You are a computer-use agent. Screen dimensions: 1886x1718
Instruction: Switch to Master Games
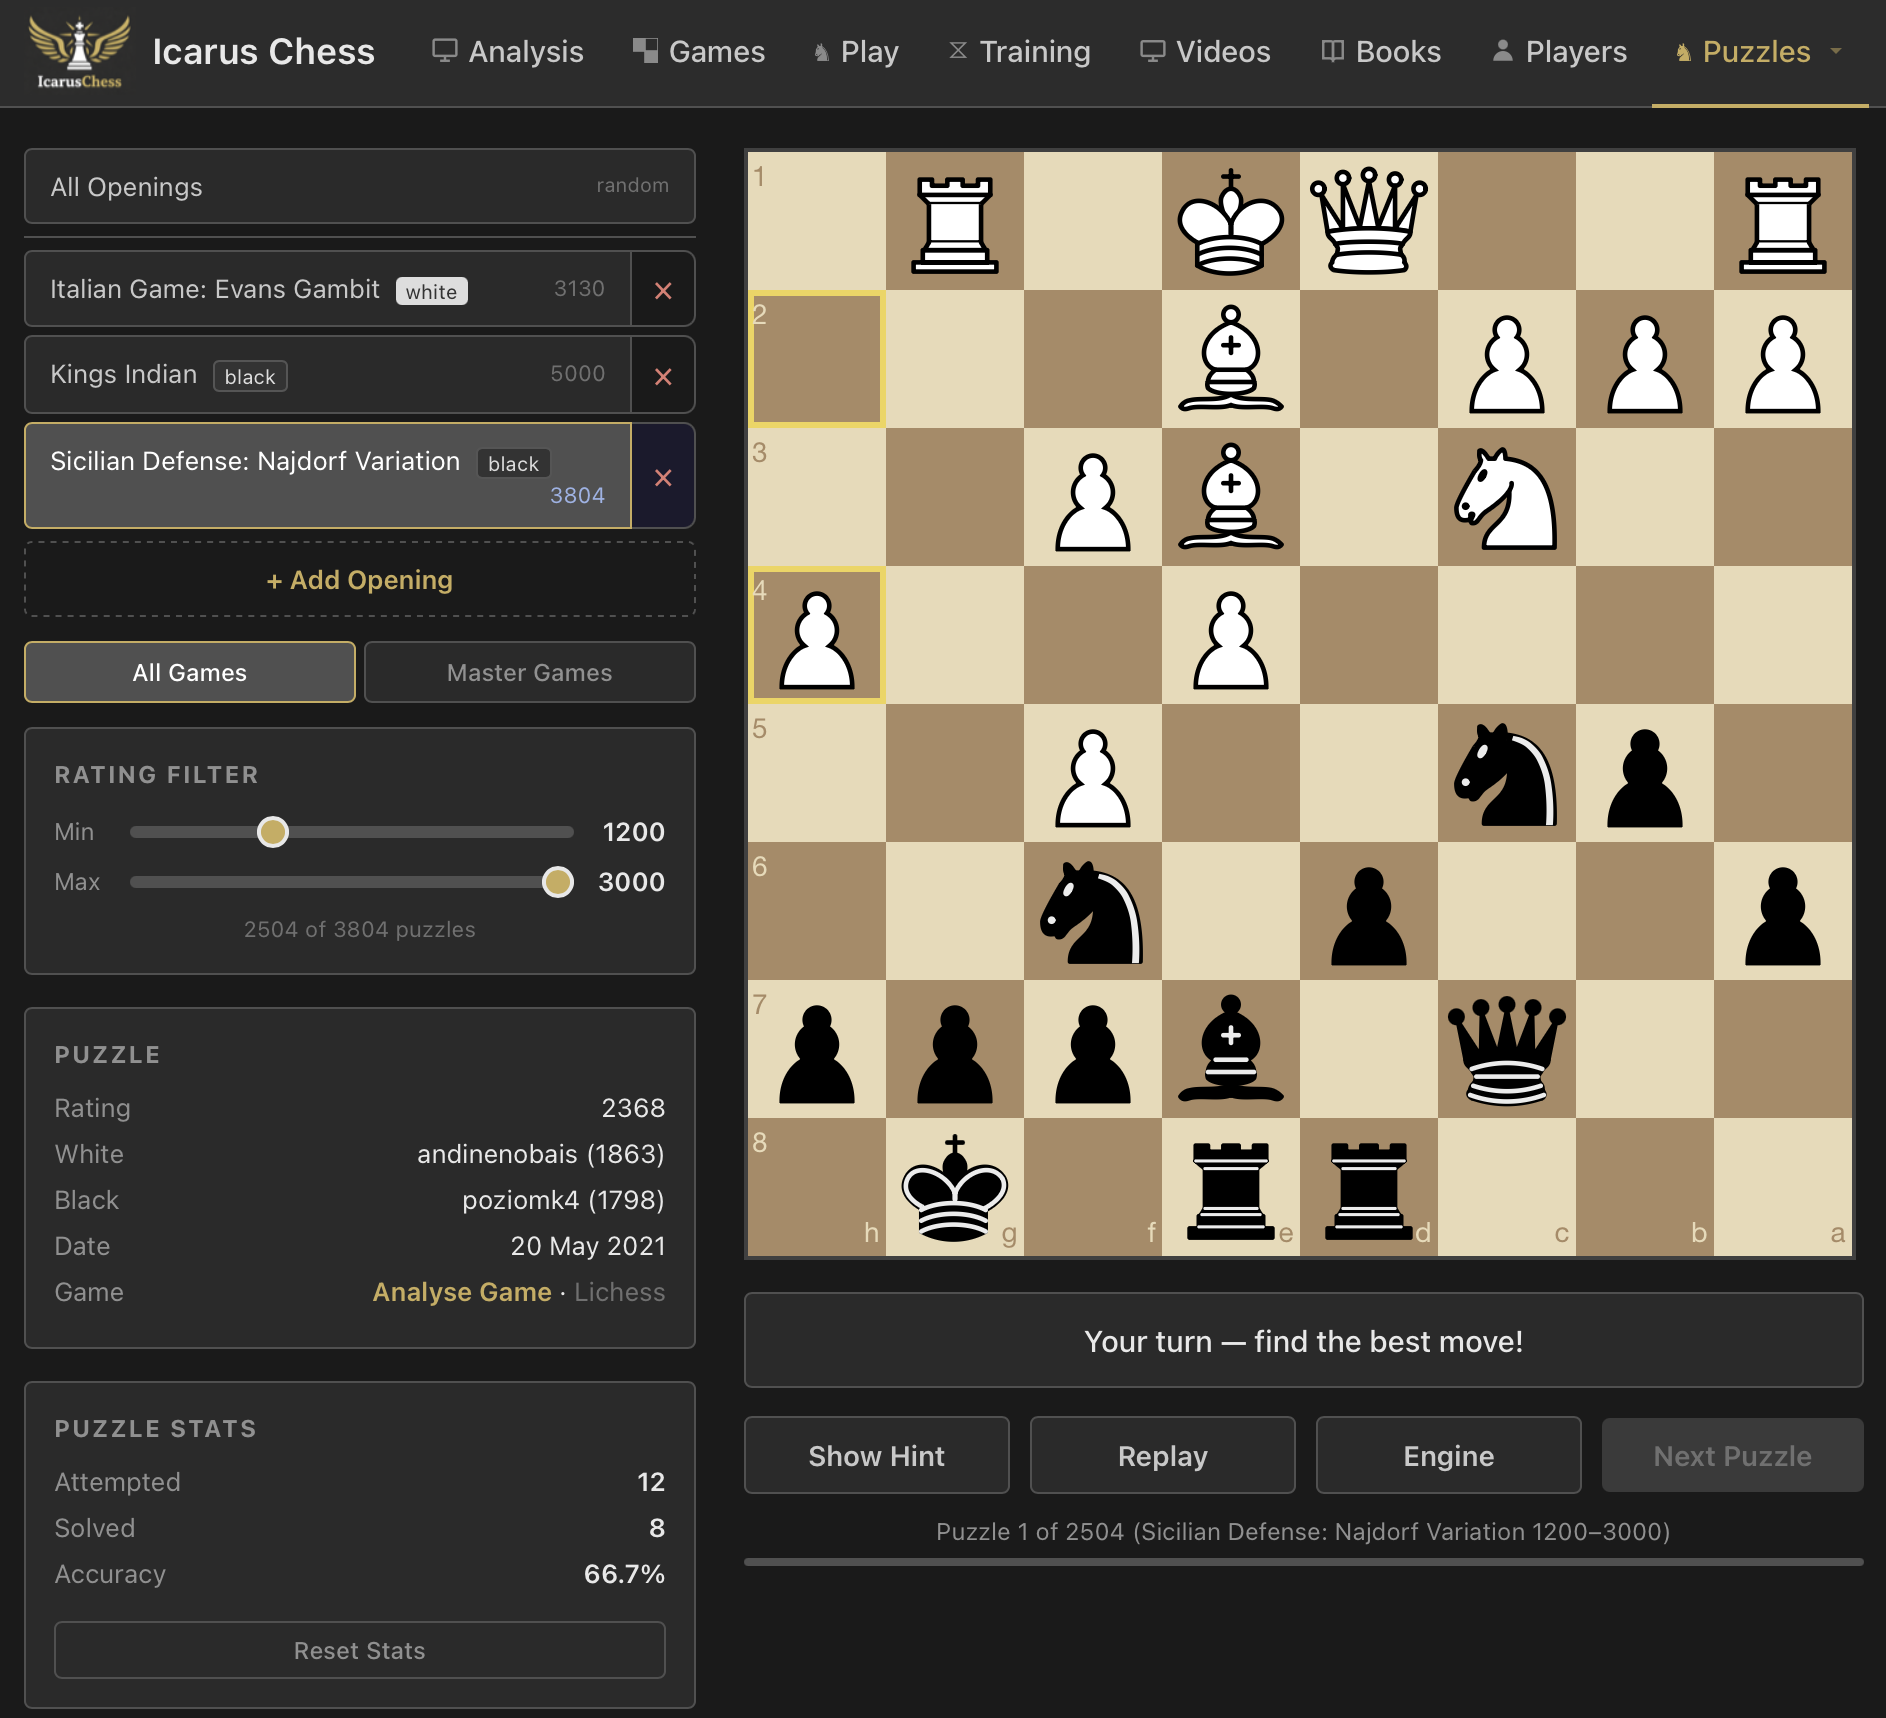click(x=529, y=672)
